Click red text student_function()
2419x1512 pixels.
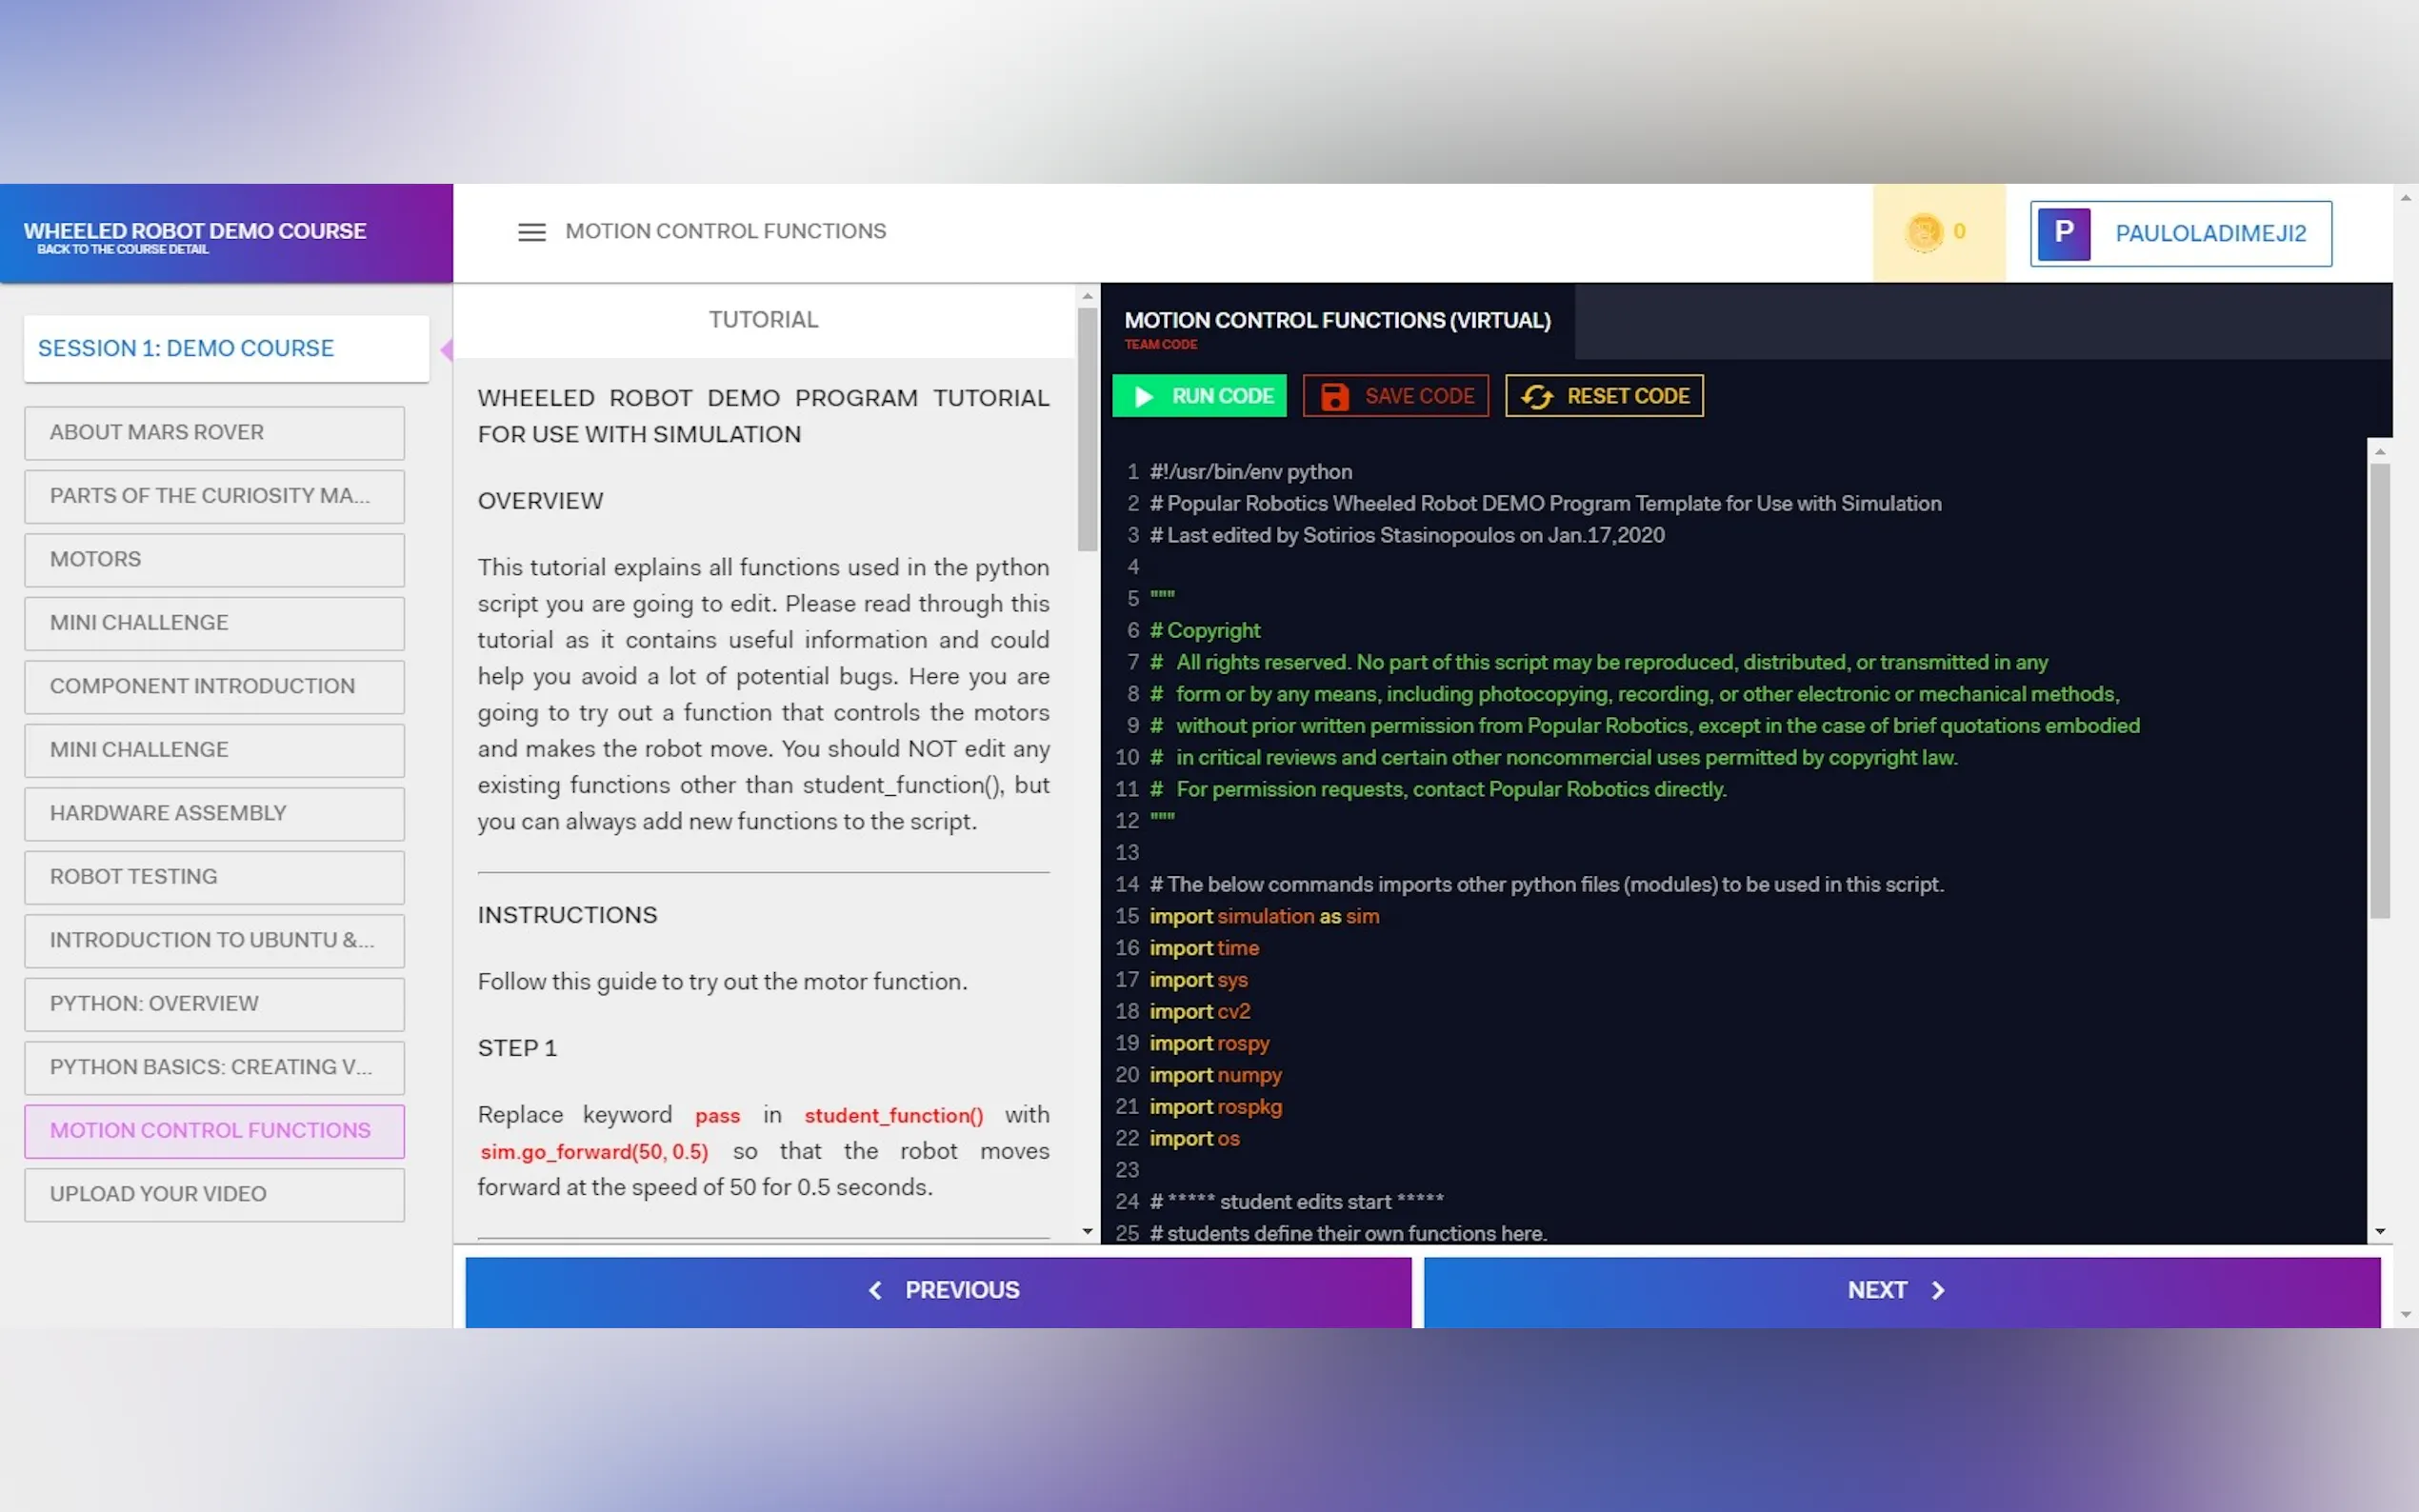click(x=893, y=1115)
